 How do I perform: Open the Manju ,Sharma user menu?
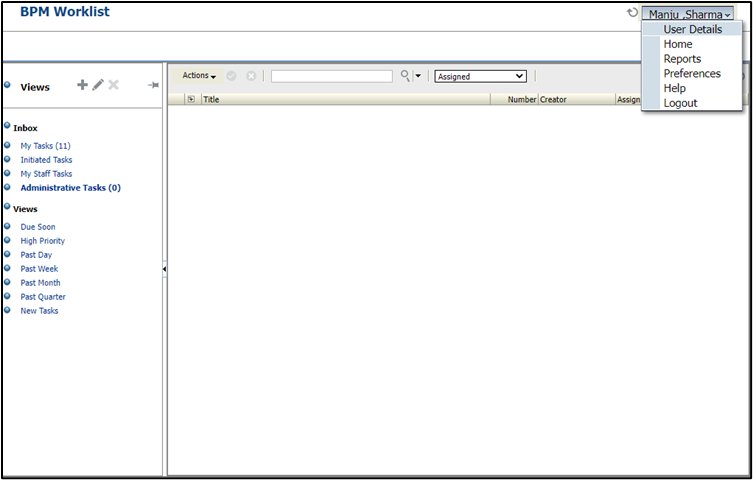[689, 14]
